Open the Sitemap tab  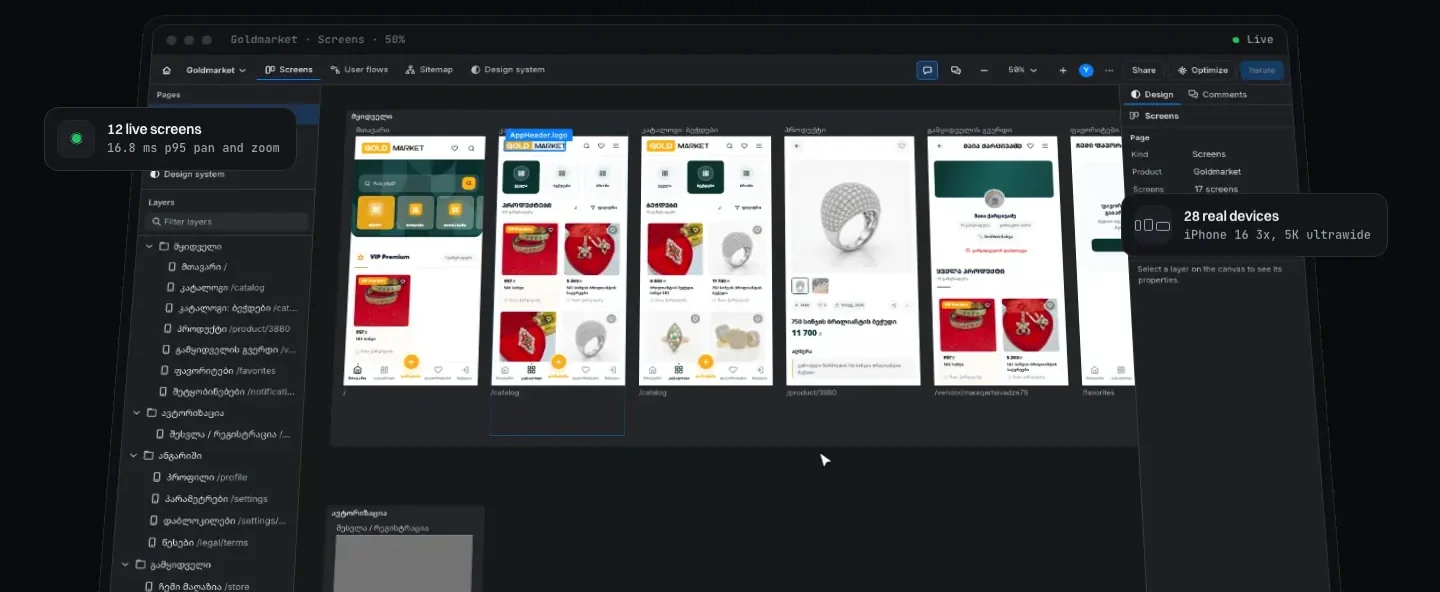[x=429, y=70]
